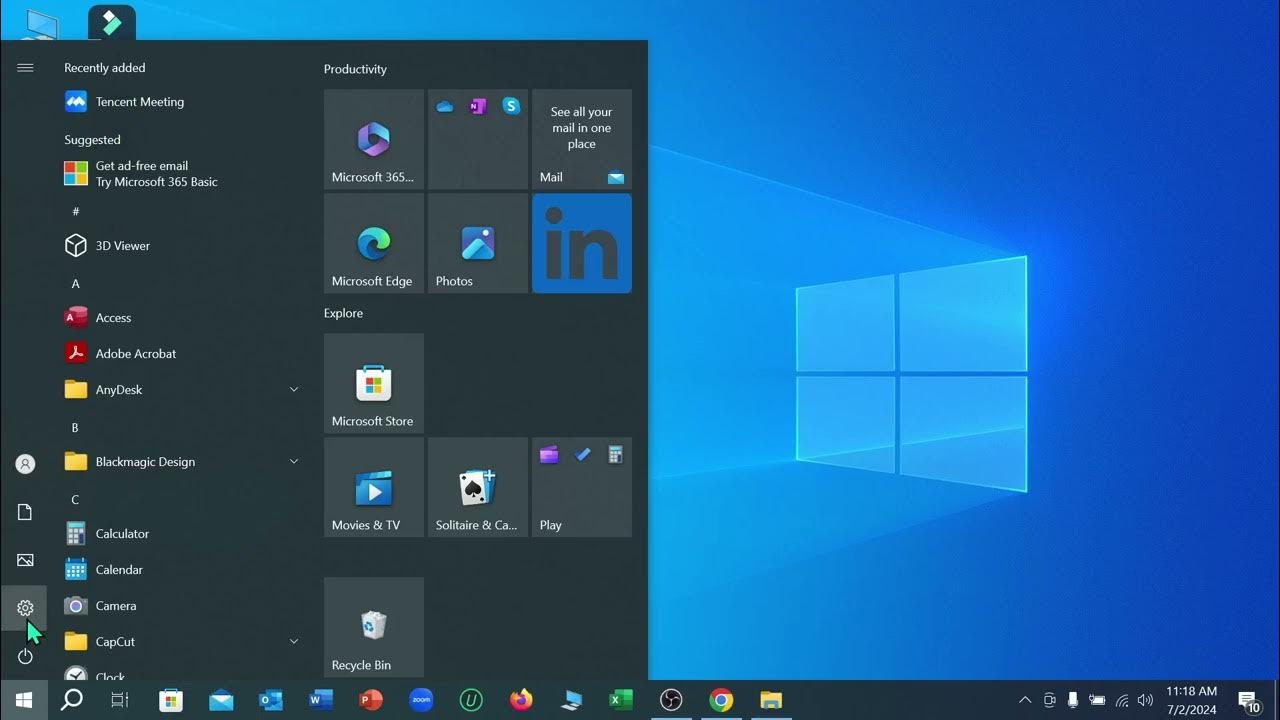Open OneNote icon in folder tile

[478, 106]
